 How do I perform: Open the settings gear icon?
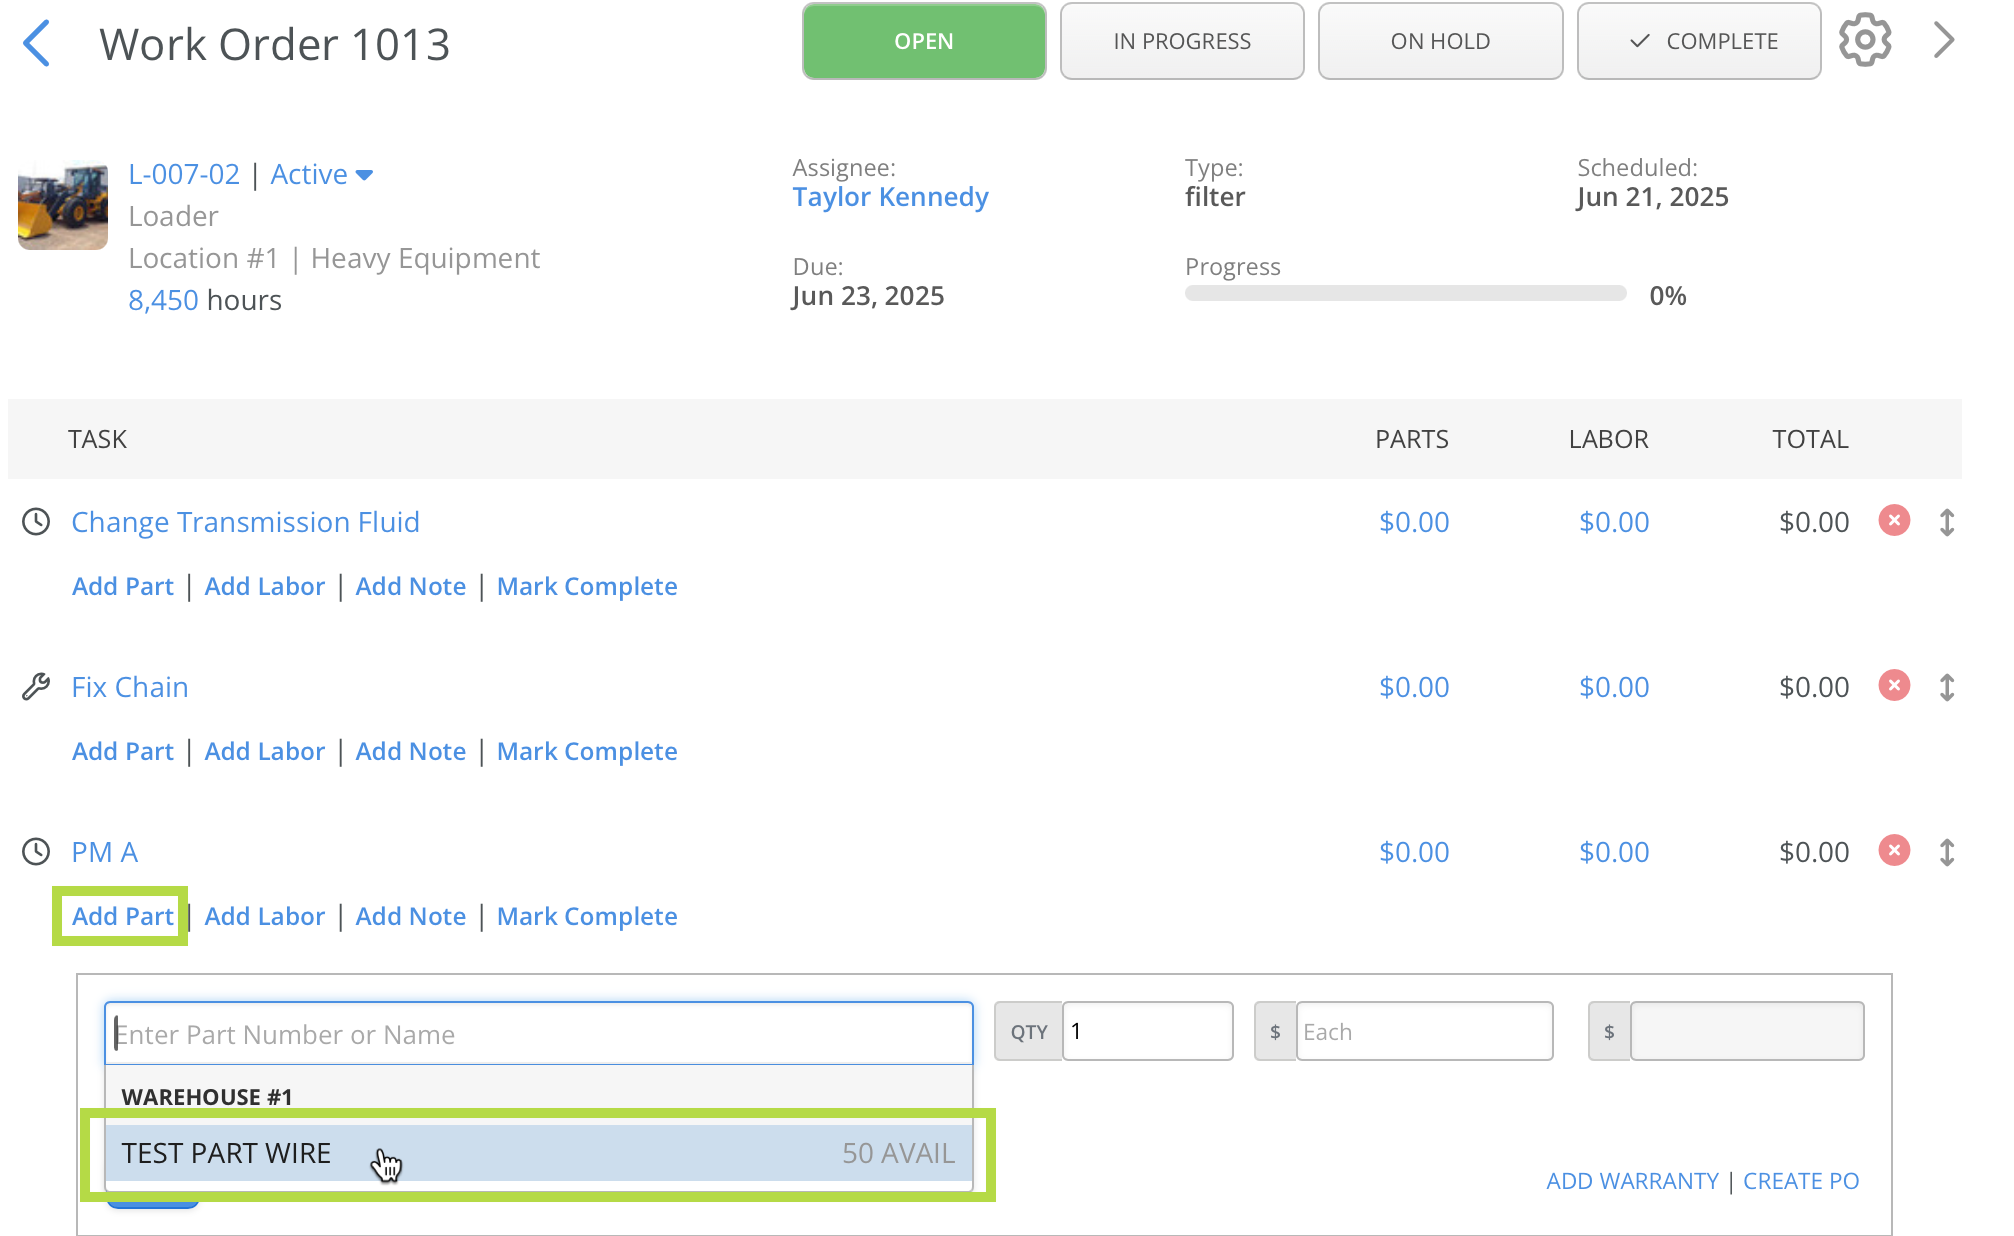click(x=1865, y=41)
